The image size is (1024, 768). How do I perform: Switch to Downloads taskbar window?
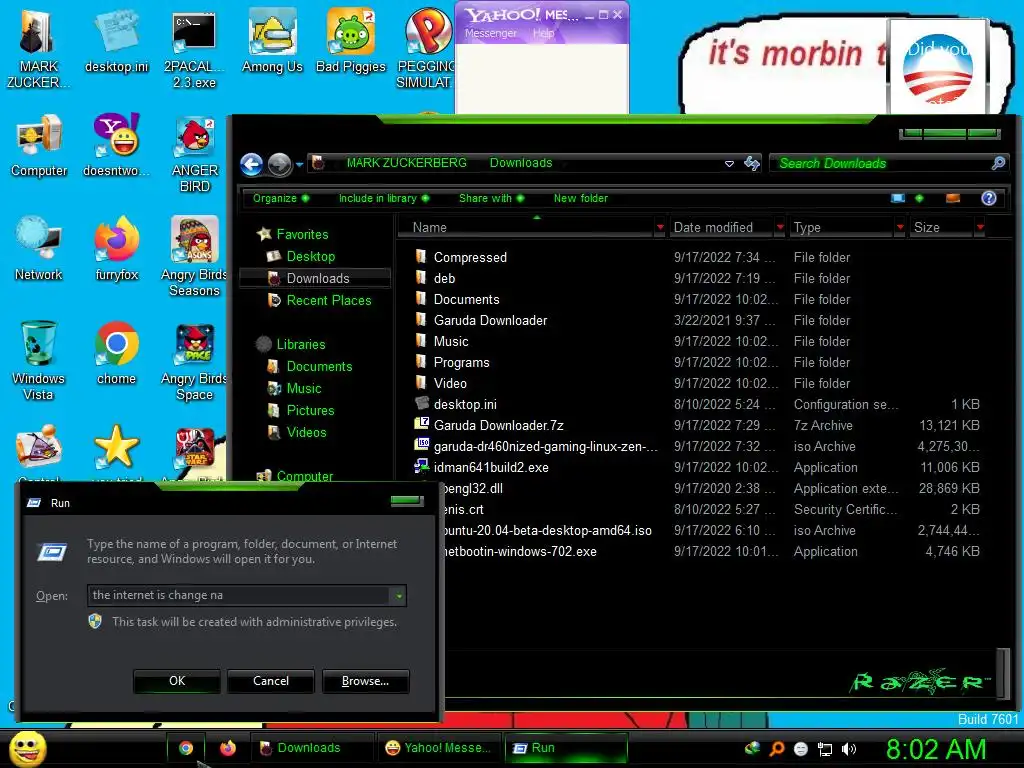[x=312, y=748]
